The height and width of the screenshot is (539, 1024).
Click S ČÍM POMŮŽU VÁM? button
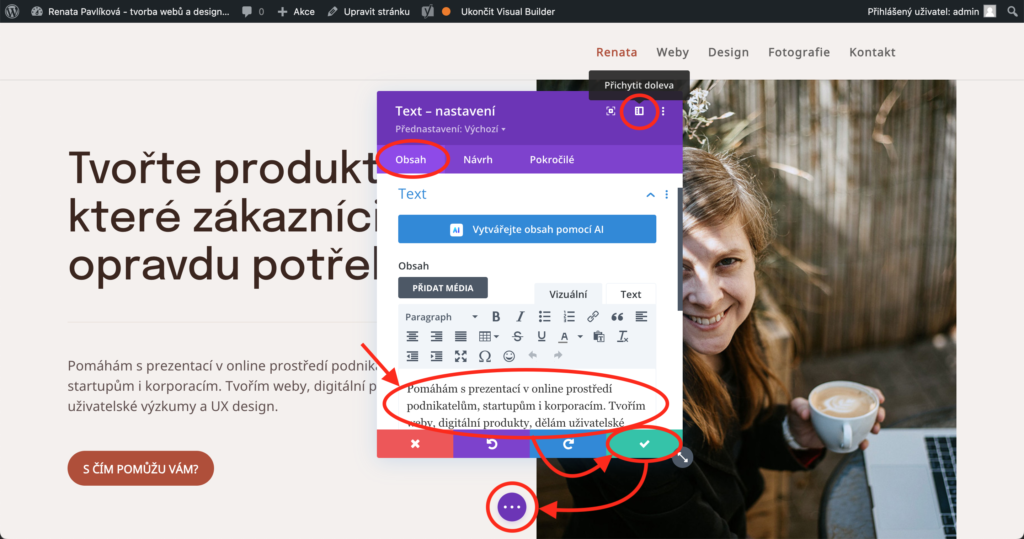140,468
